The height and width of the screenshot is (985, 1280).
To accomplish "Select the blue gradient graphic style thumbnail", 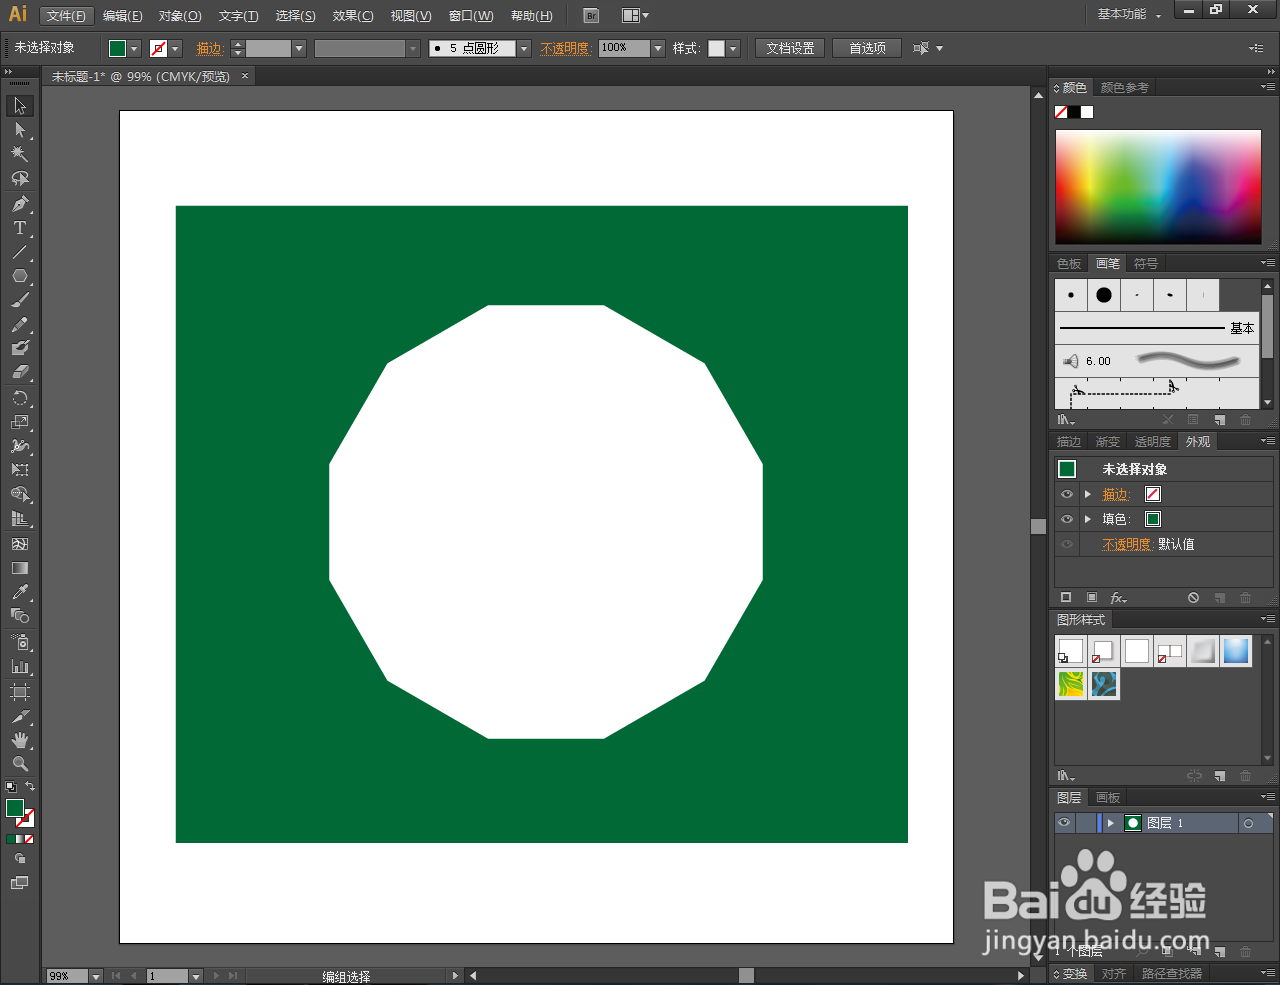I will pos(1236,651).
